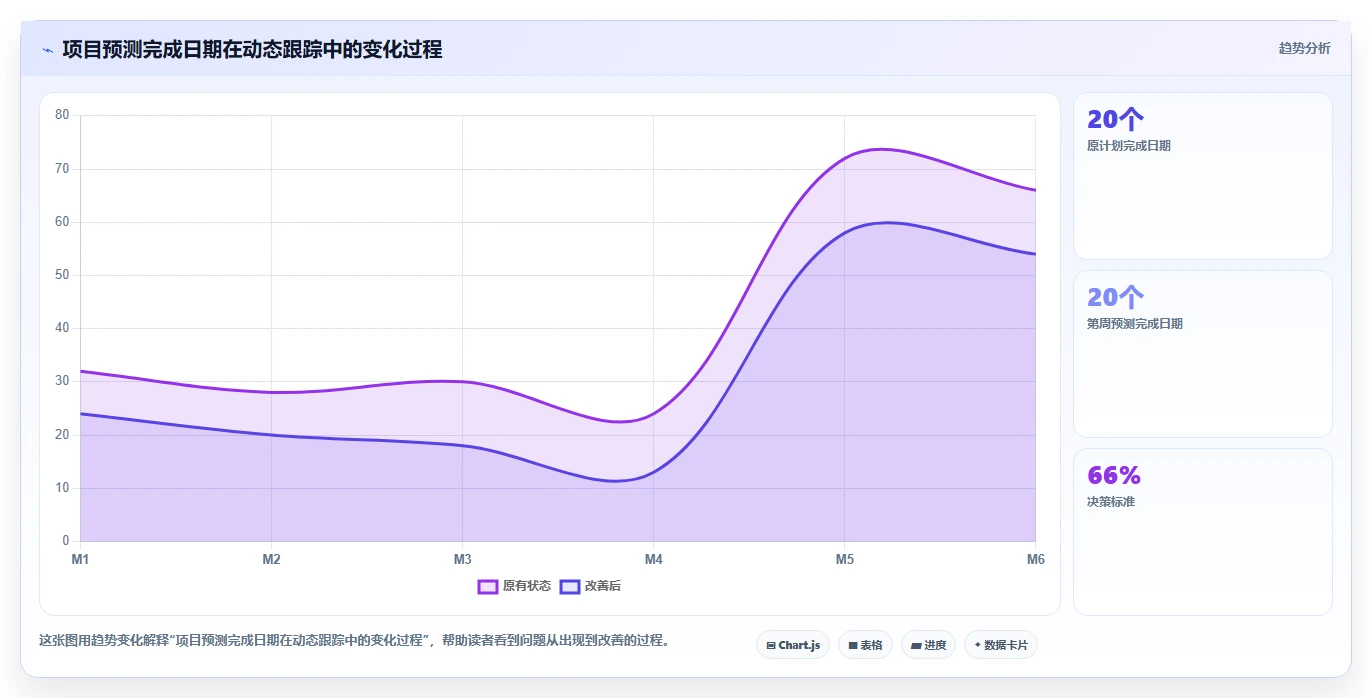1372x698 pixels.
Task: Click the M4 x-axis label
Action: 653,559
